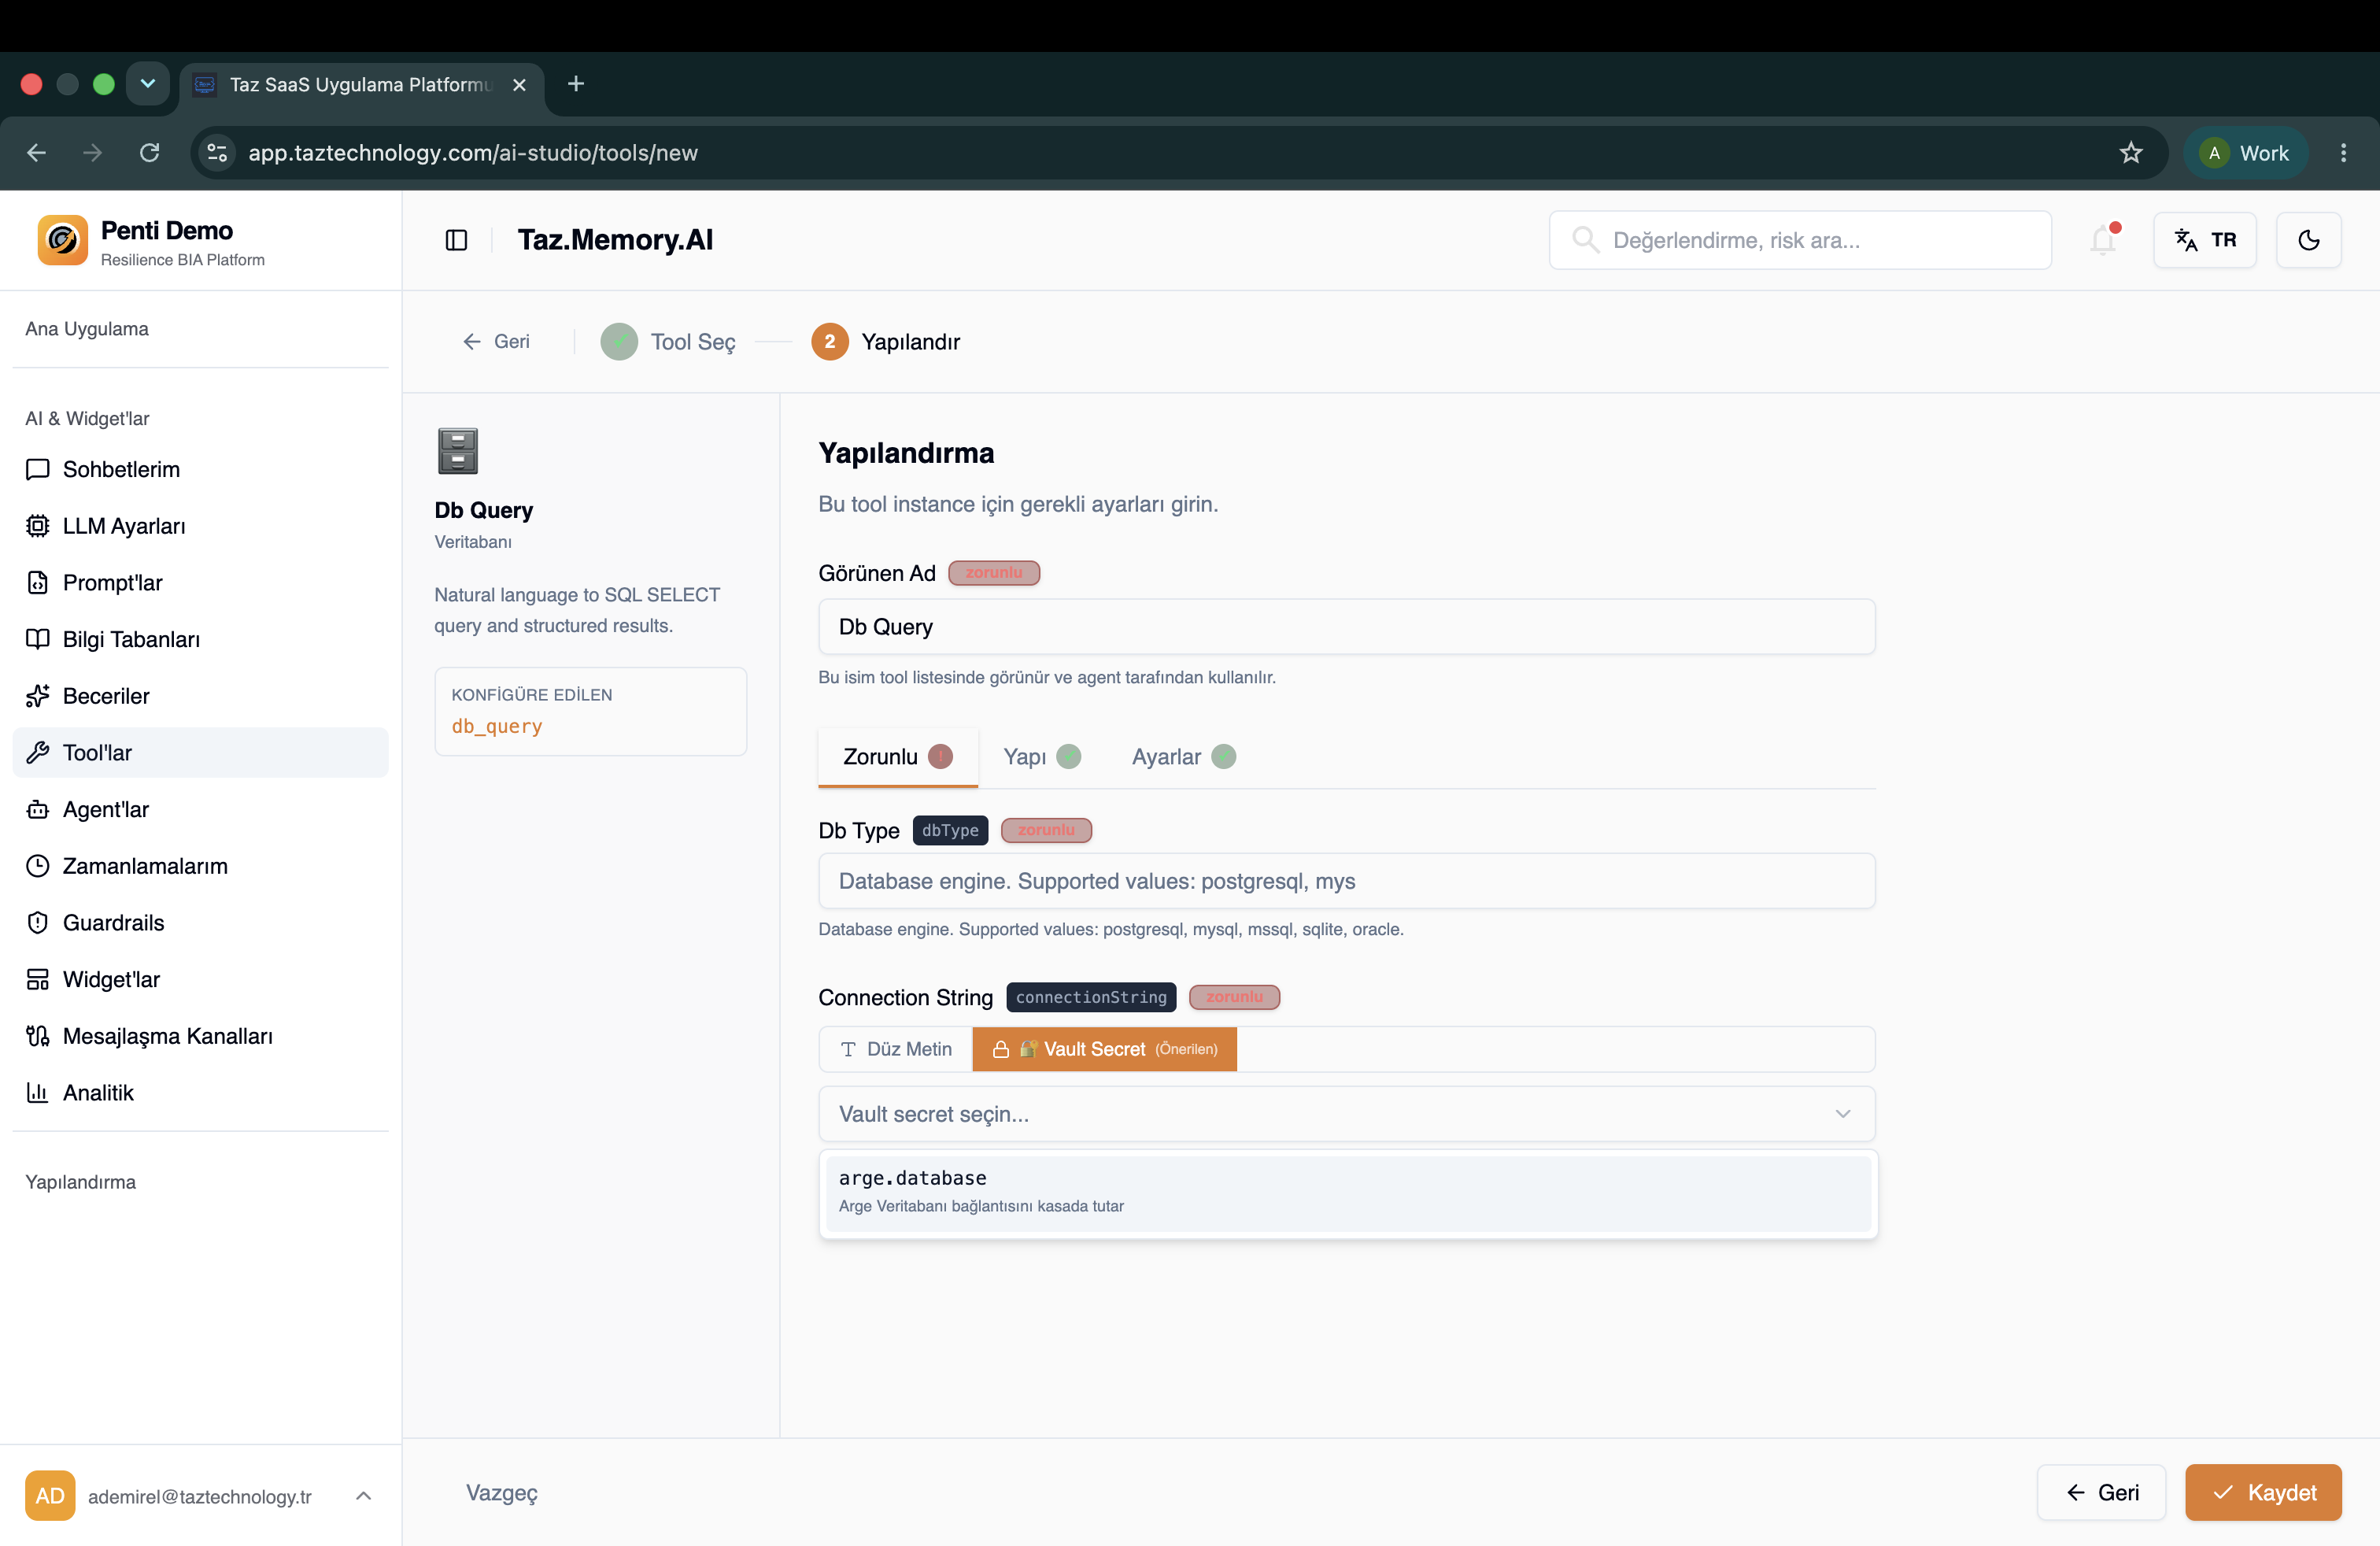Screen dimensions: 2380x1546
Task: Click the Db Query cabinet icon
Action: 458,451
